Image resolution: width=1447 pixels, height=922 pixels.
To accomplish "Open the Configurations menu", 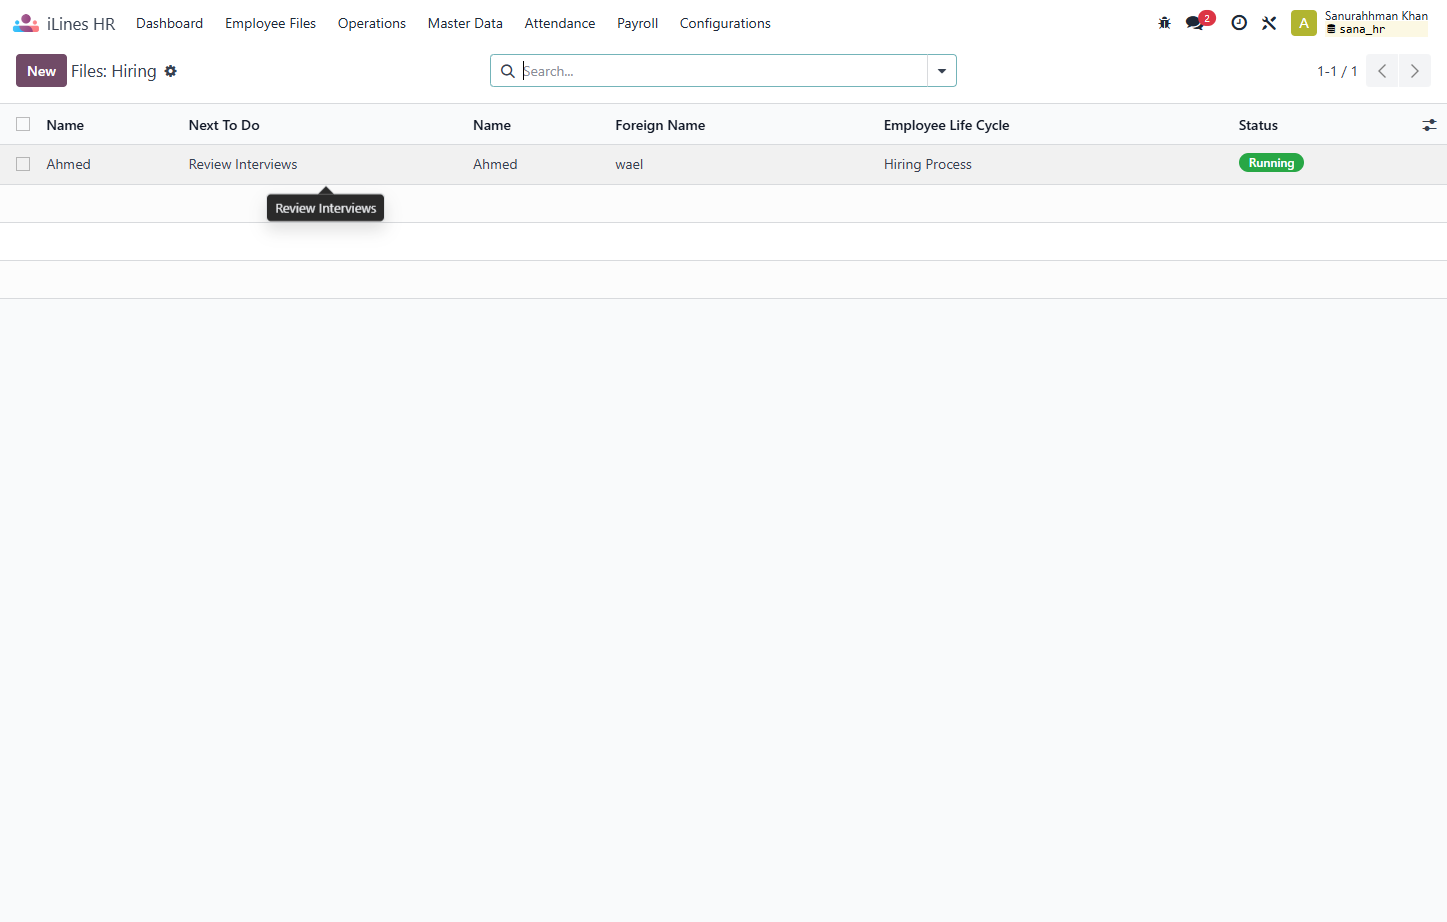I will [x=725, y=23].
